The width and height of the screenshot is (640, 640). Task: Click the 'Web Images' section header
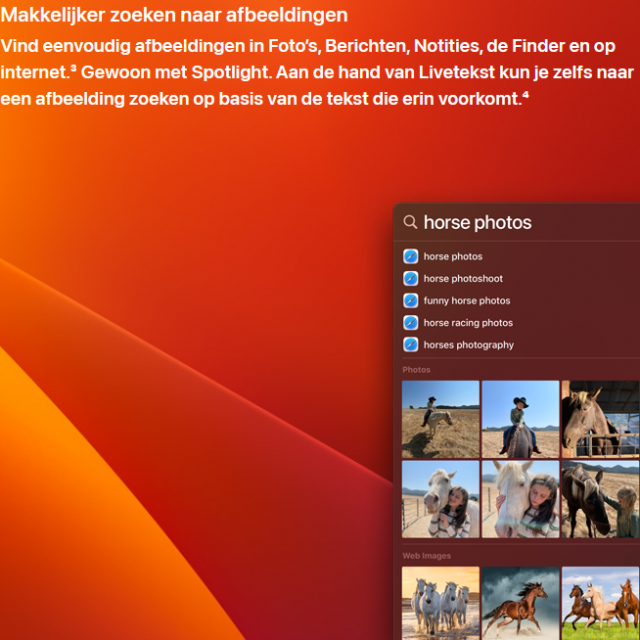click(427, 556)
